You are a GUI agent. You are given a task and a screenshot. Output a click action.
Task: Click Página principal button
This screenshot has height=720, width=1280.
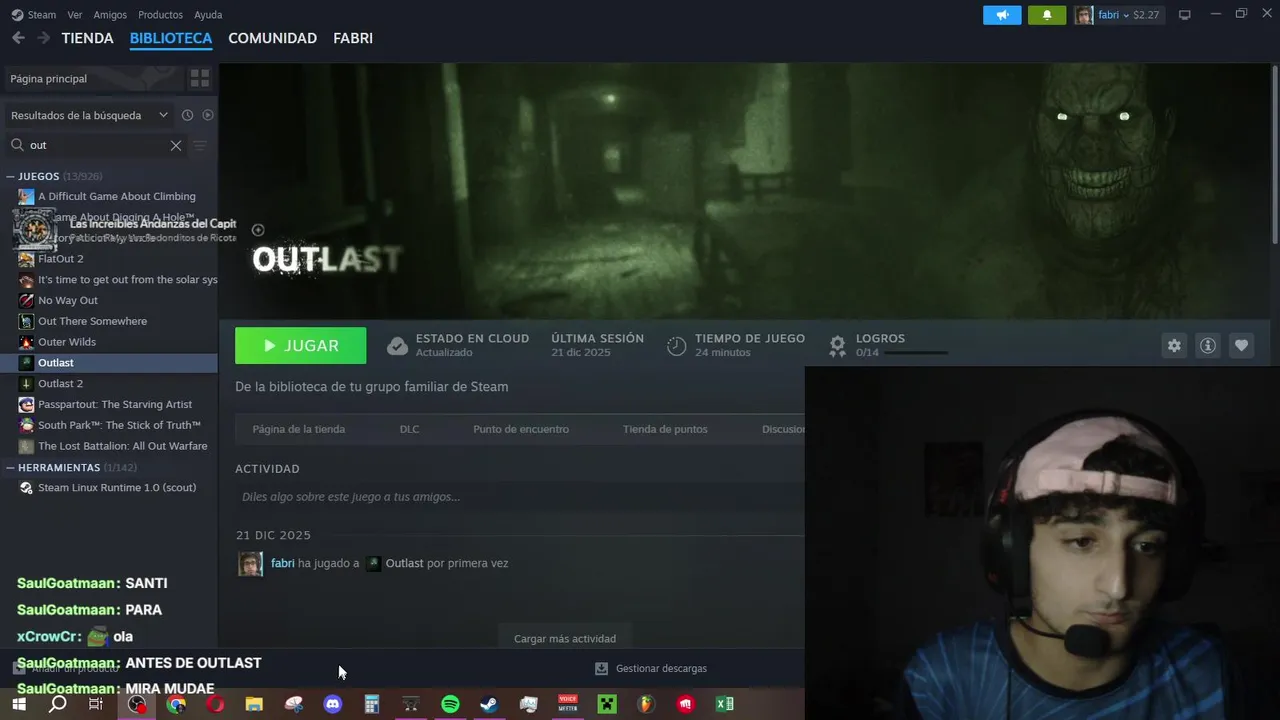93,78
